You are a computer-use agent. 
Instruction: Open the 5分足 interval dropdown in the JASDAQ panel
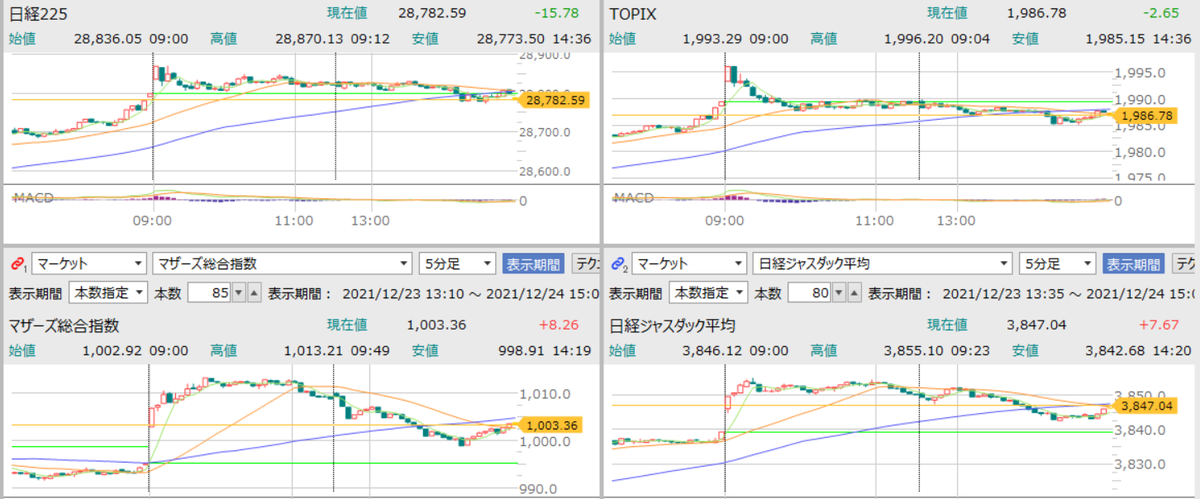tap(1057, 264)
